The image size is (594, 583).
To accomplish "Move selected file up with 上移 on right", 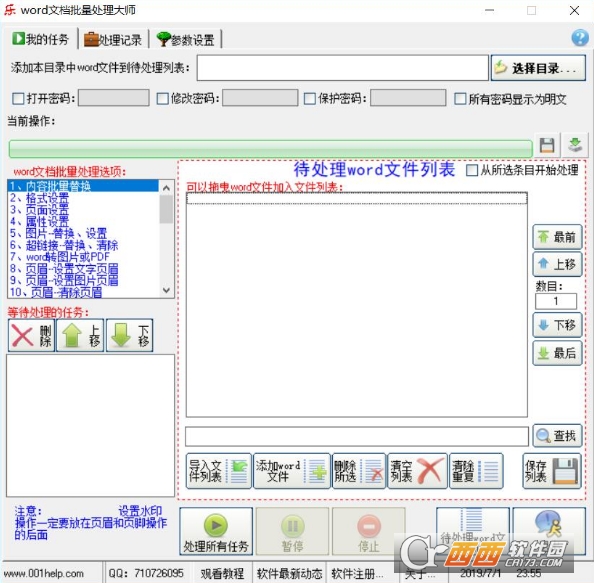I will tap(557, 264).
